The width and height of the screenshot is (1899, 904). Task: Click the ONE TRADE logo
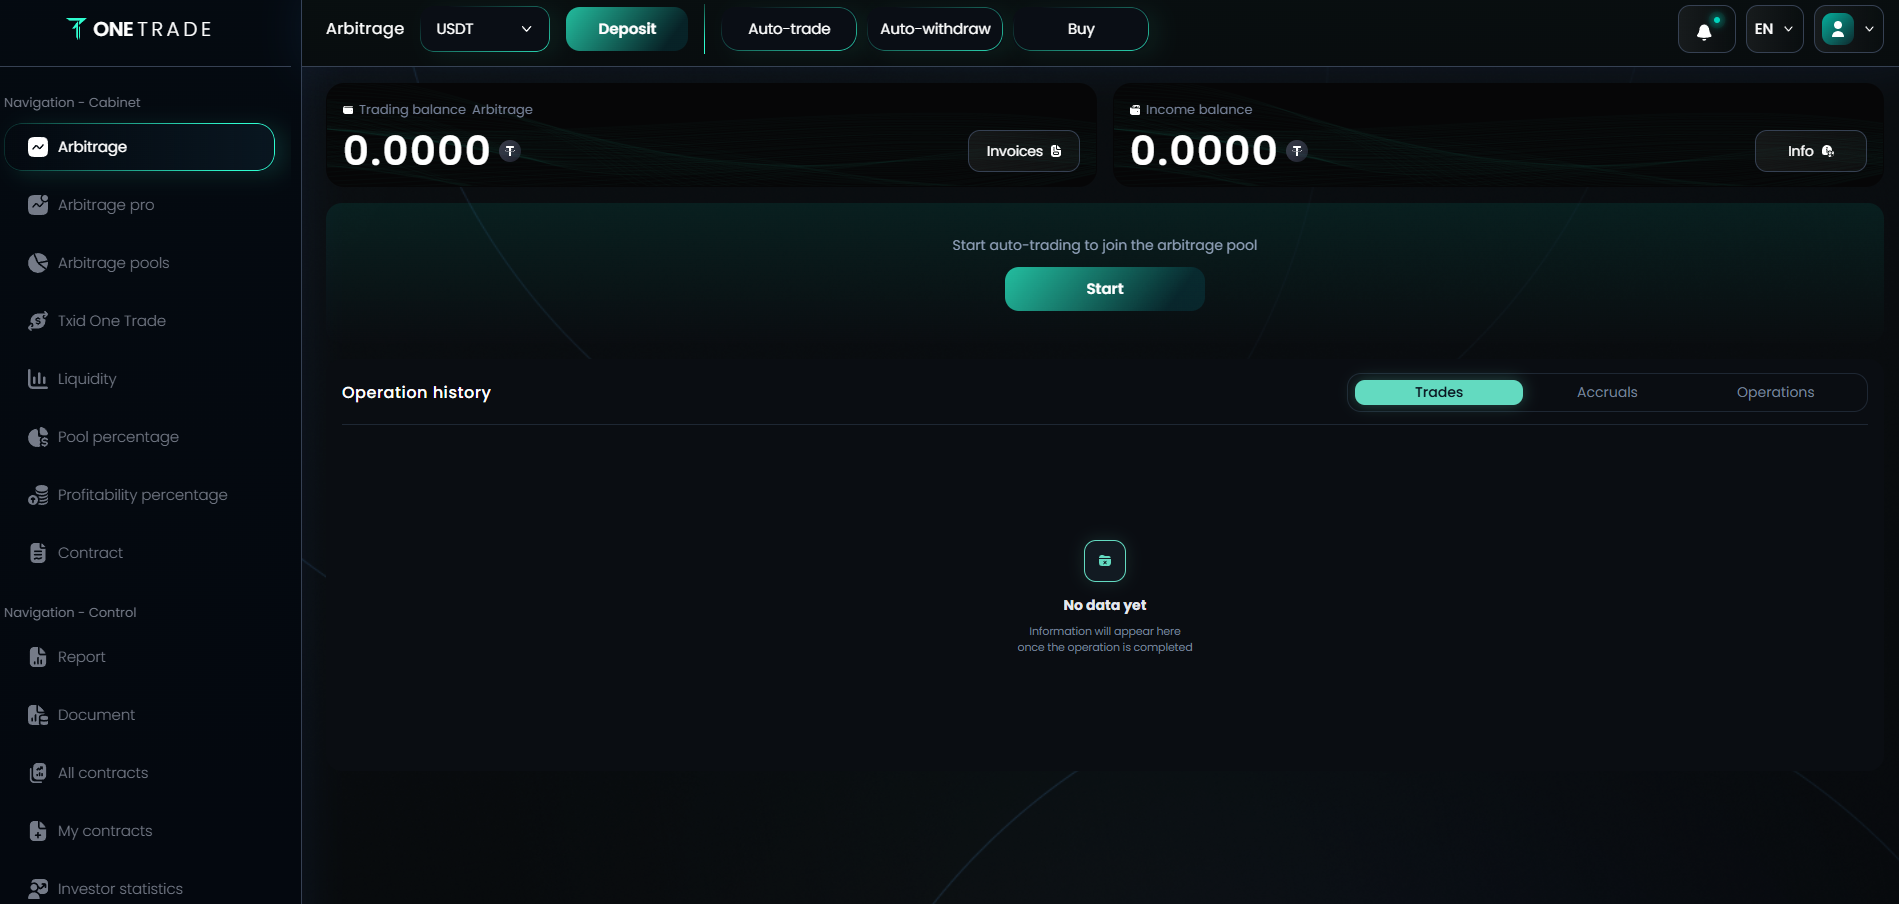click(139, 29)
